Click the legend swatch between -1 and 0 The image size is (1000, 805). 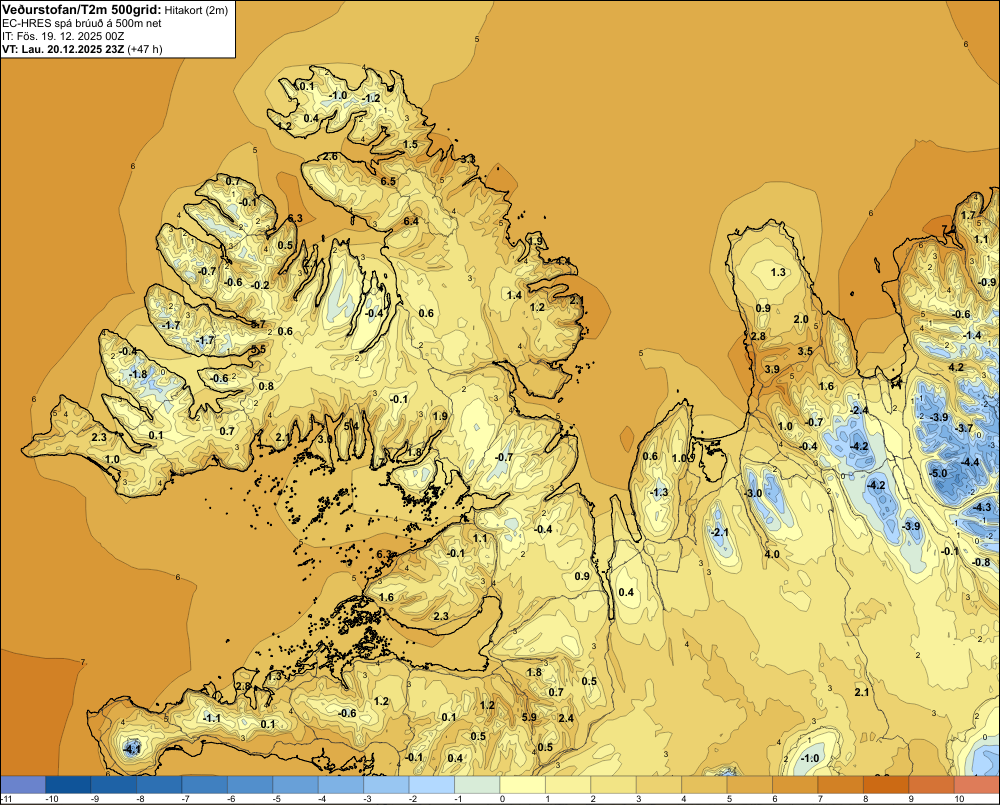(x=477, y=784)
